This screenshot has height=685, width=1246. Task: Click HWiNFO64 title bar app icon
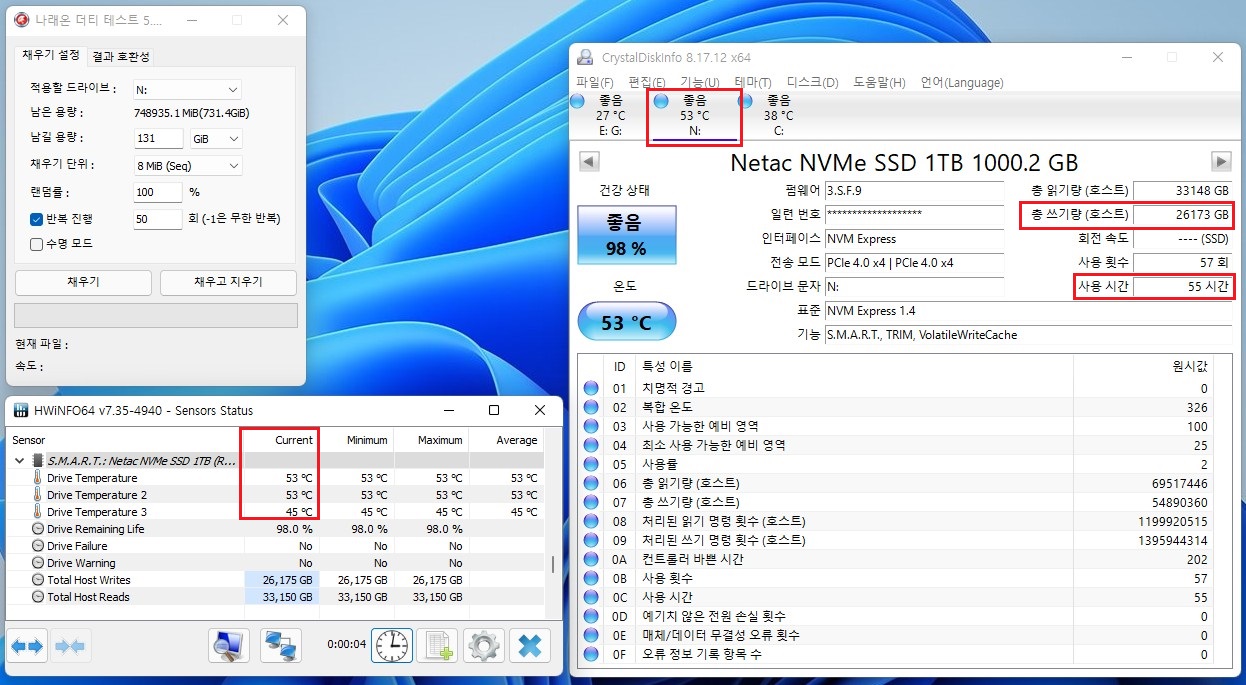20,410
